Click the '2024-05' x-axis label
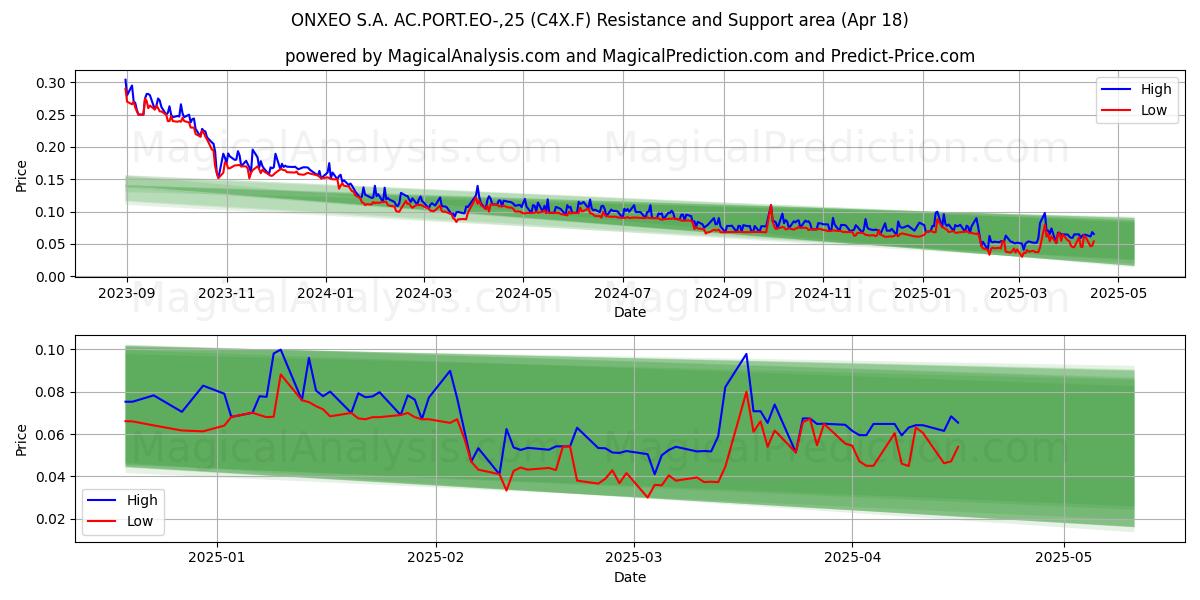Screen dimensions: 1200x600 (524, 294)
